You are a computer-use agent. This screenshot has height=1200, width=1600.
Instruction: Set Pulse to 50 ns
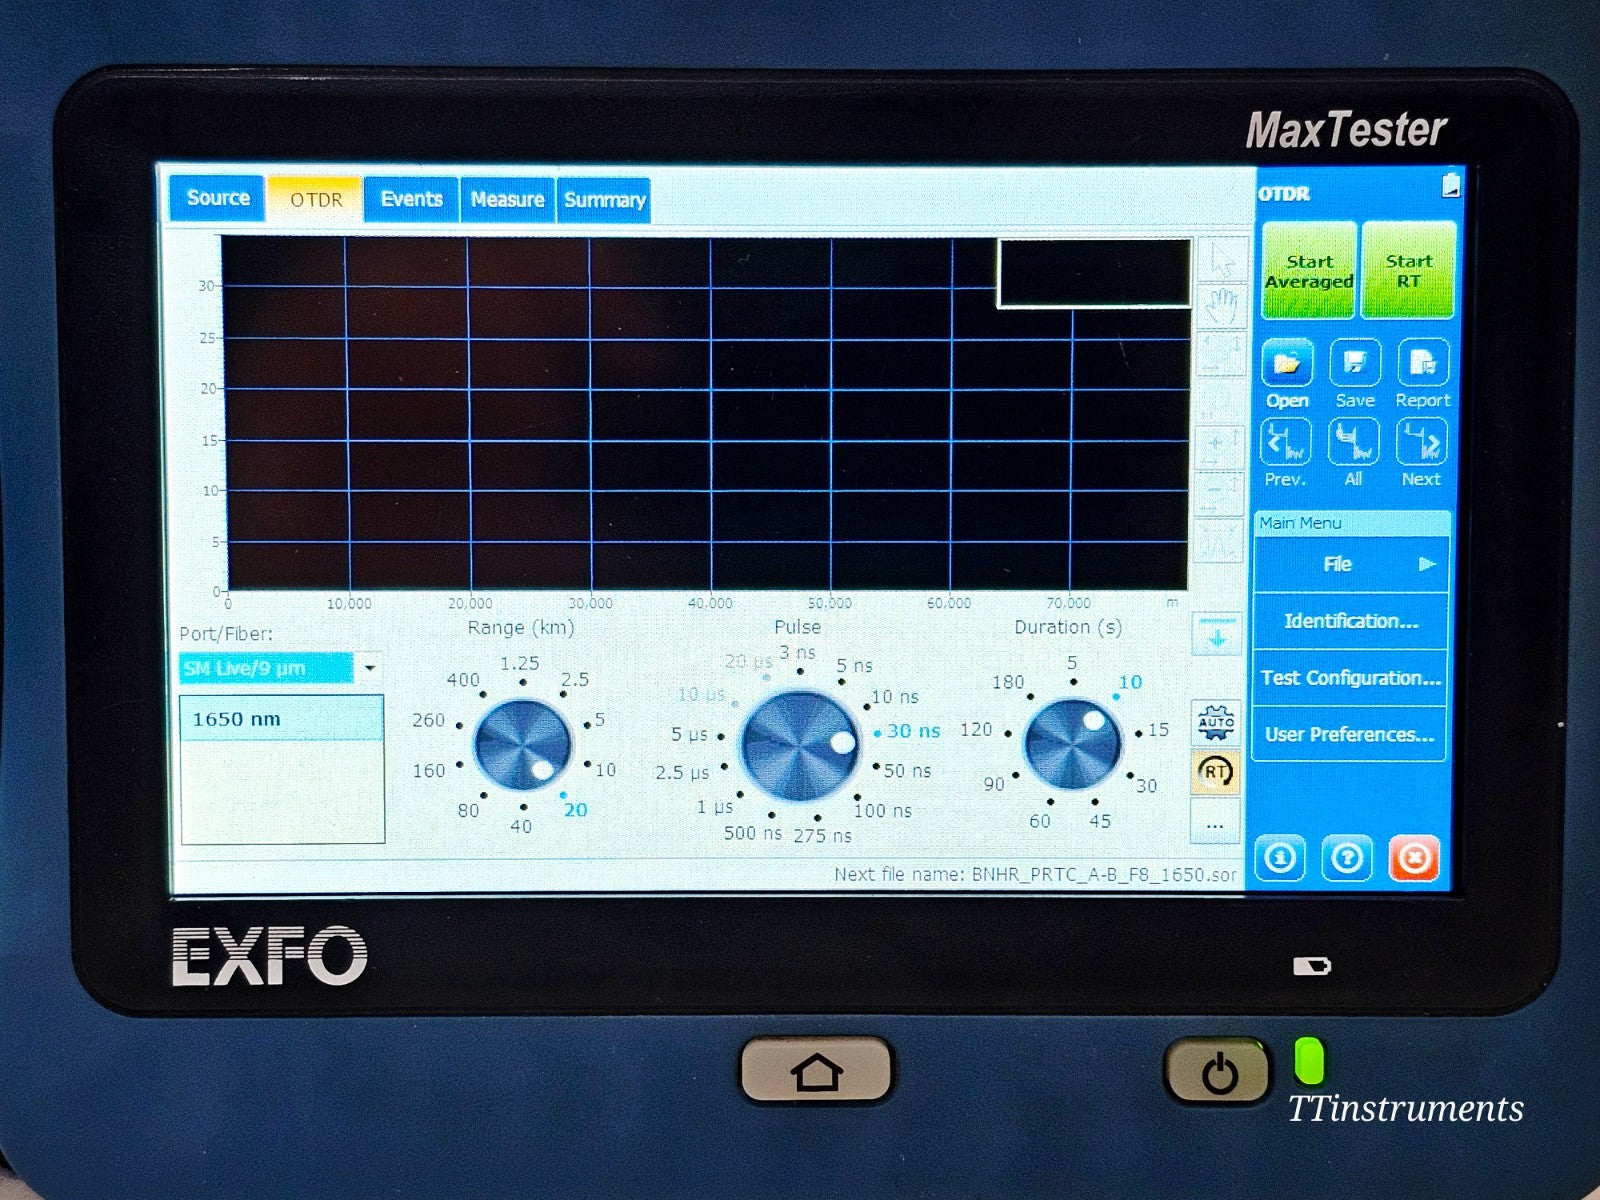[x=907, y=771]
